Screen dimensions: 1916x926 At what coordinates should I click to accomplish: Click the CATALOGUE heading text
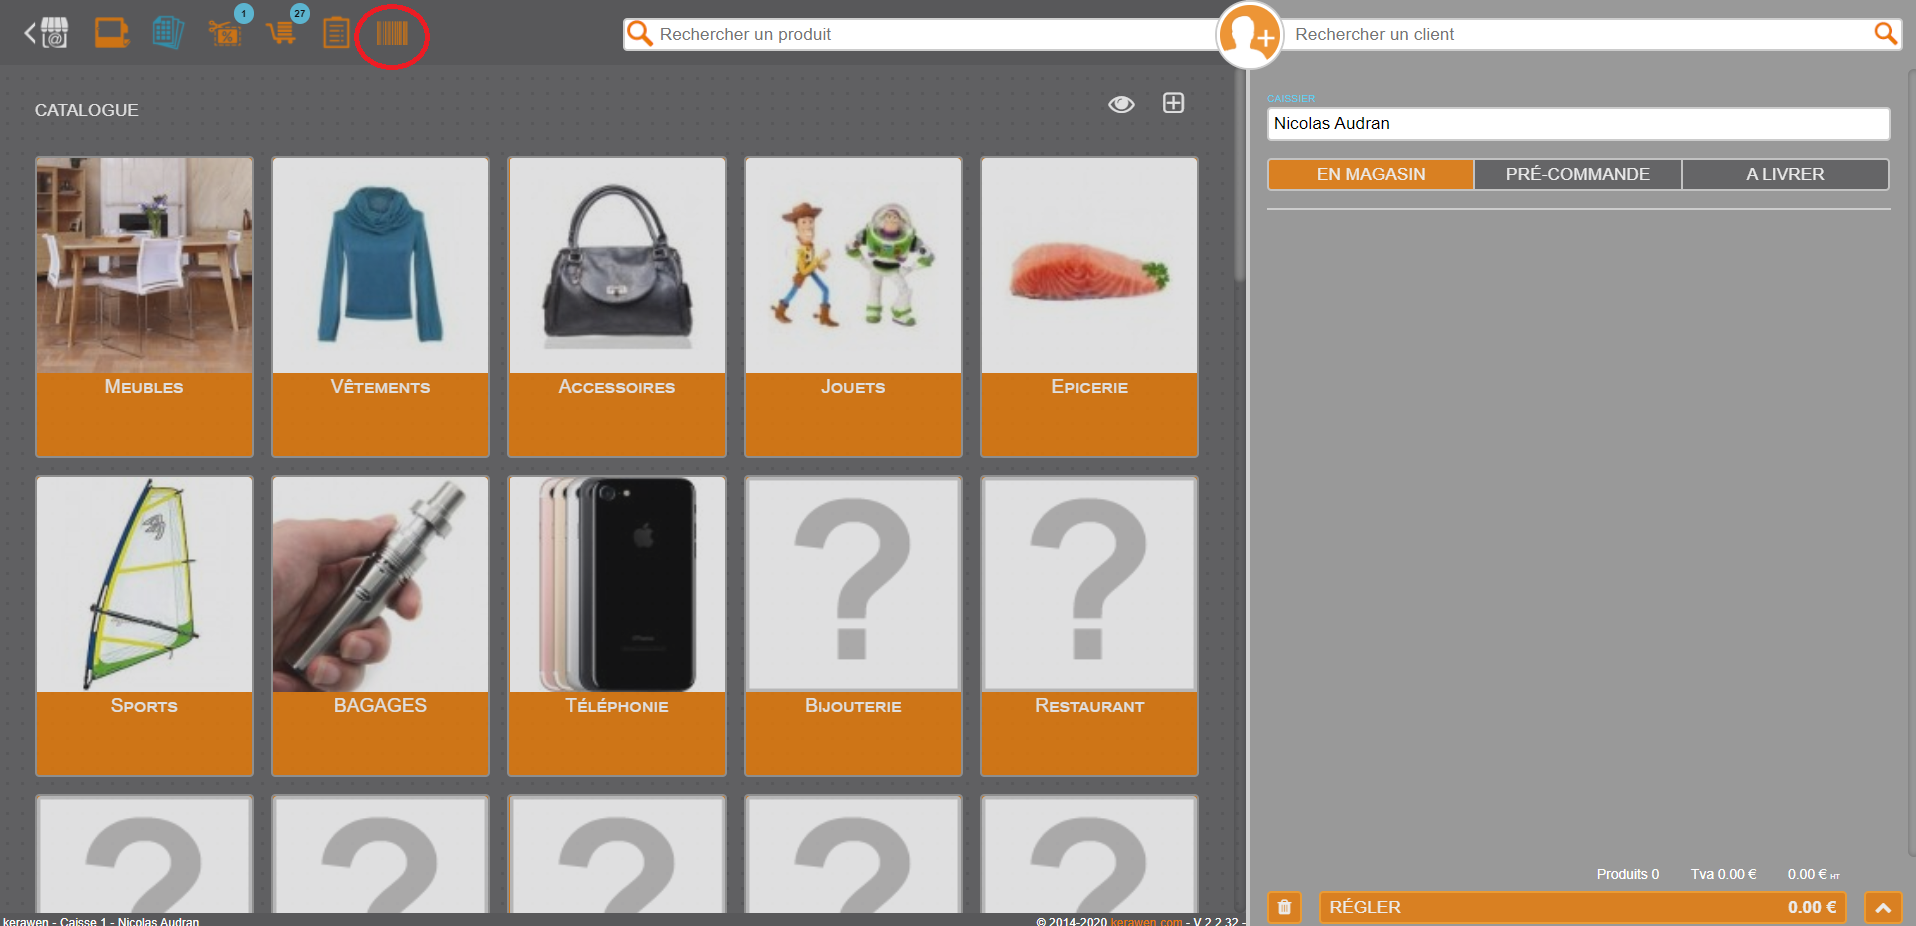(86, 110)
